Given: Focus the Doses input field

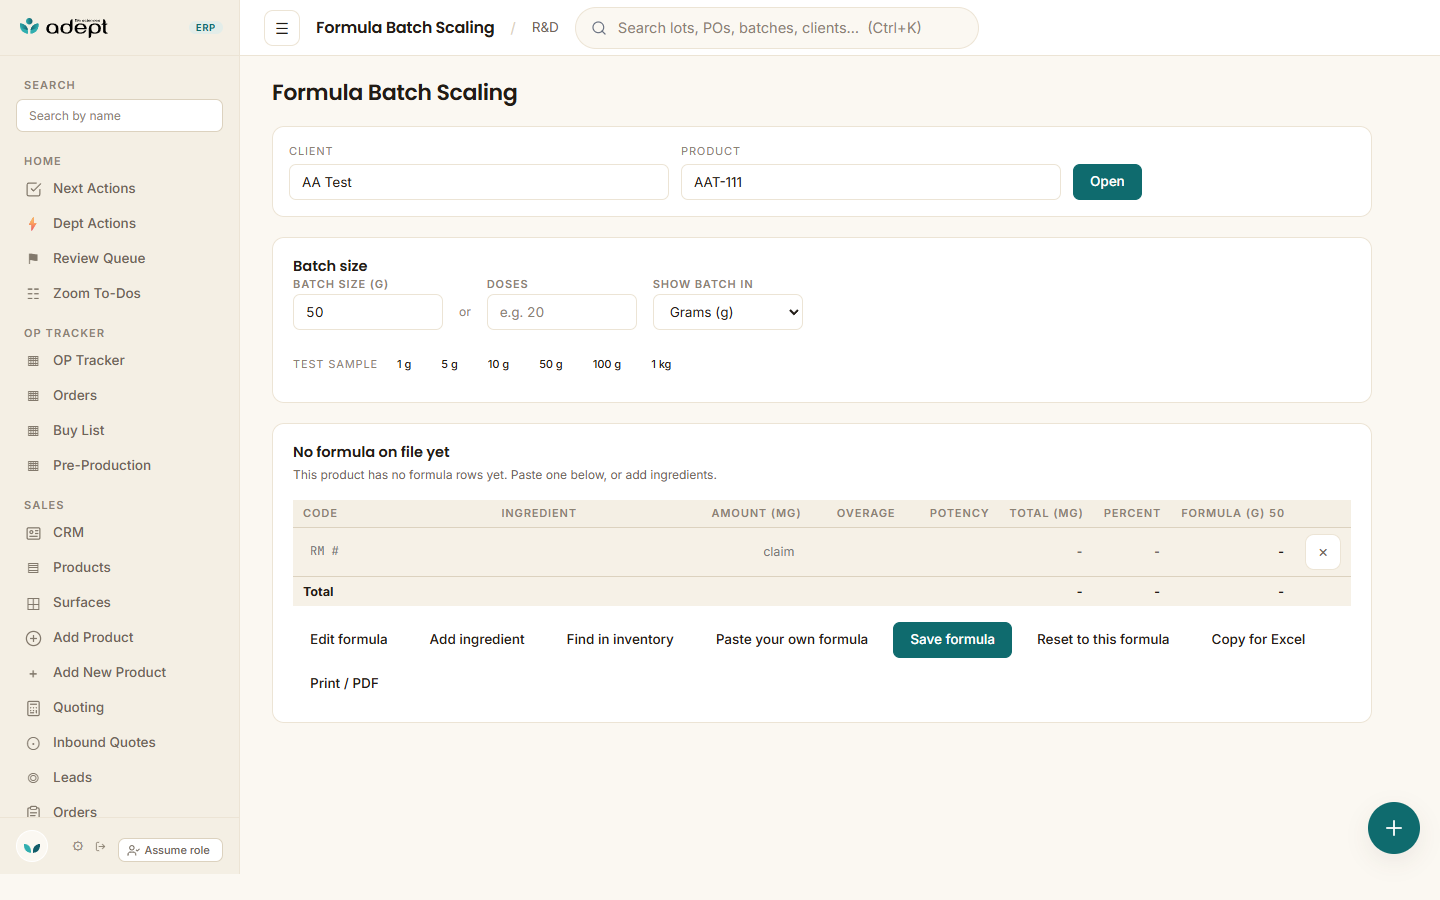Looking at the screenshot, I should (x=562, y=312).
